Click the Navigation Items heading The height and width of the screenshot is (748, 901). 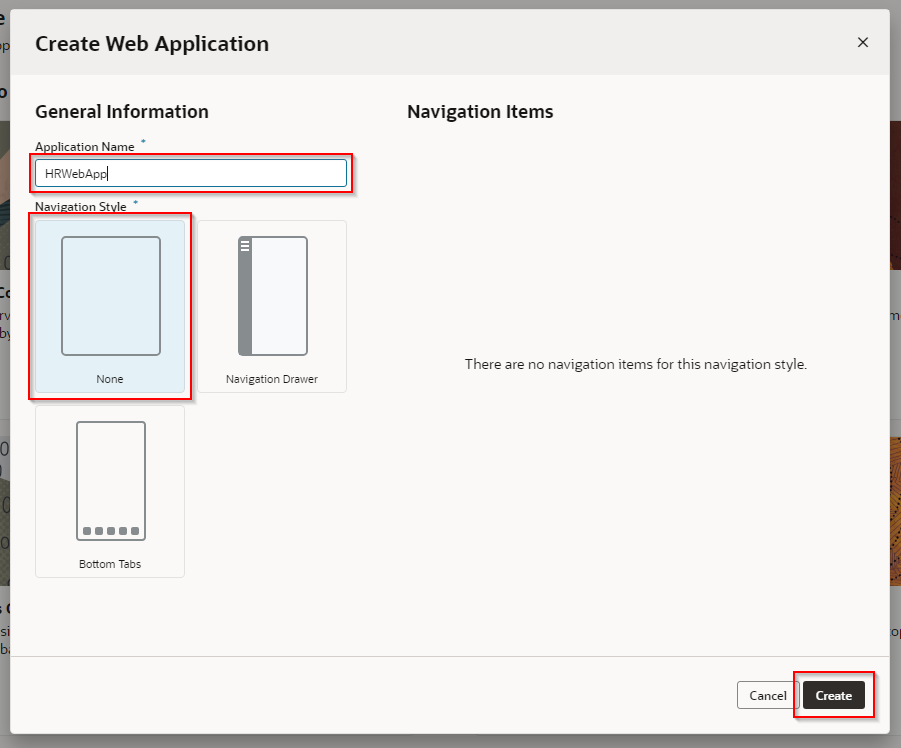click(480, 112)
